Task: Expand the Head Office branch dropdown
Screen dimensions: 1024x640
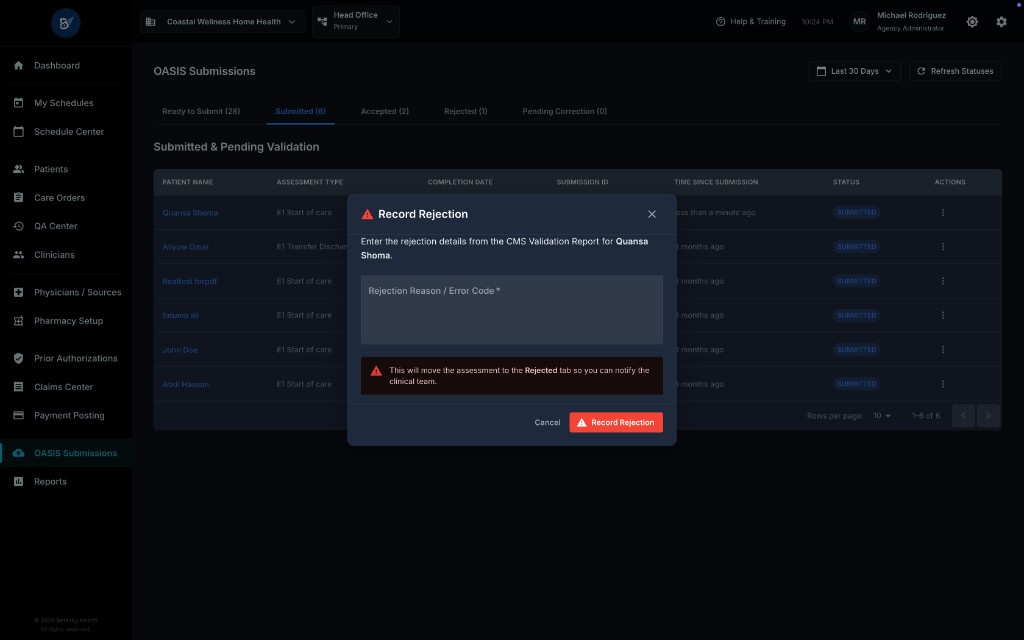Action: [356, 21]
